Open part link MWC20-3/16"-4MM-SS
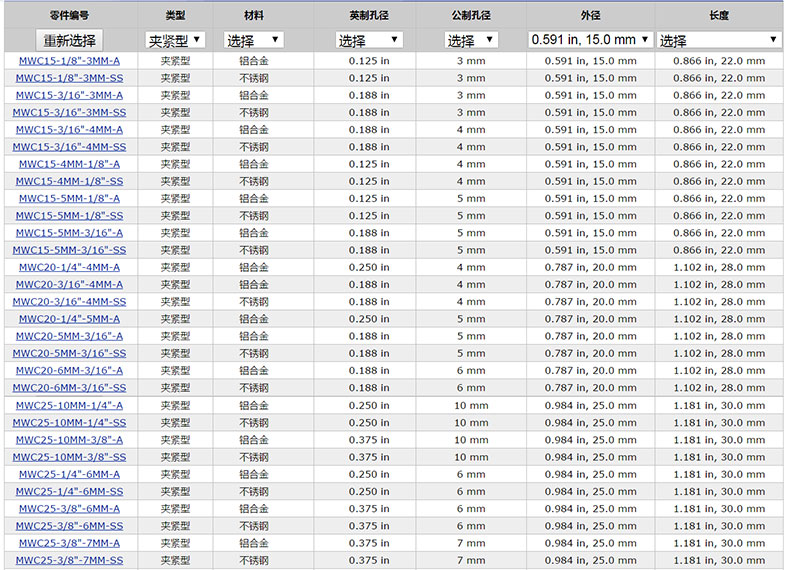 [x=69, y=302]
